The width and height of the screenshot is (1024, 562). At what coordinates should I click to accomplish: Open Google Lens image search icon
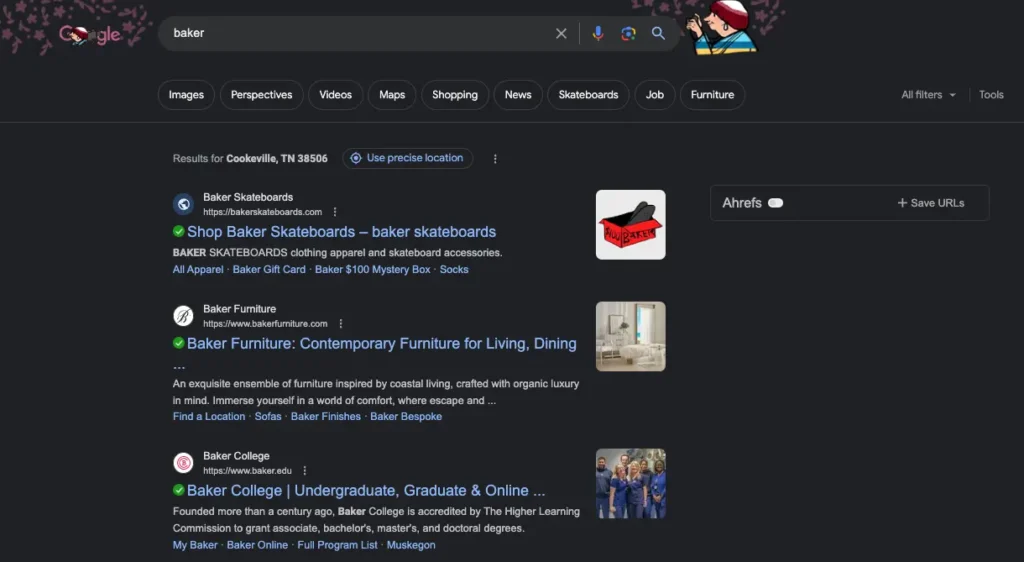pyautogui.click(x=628, y=33)
